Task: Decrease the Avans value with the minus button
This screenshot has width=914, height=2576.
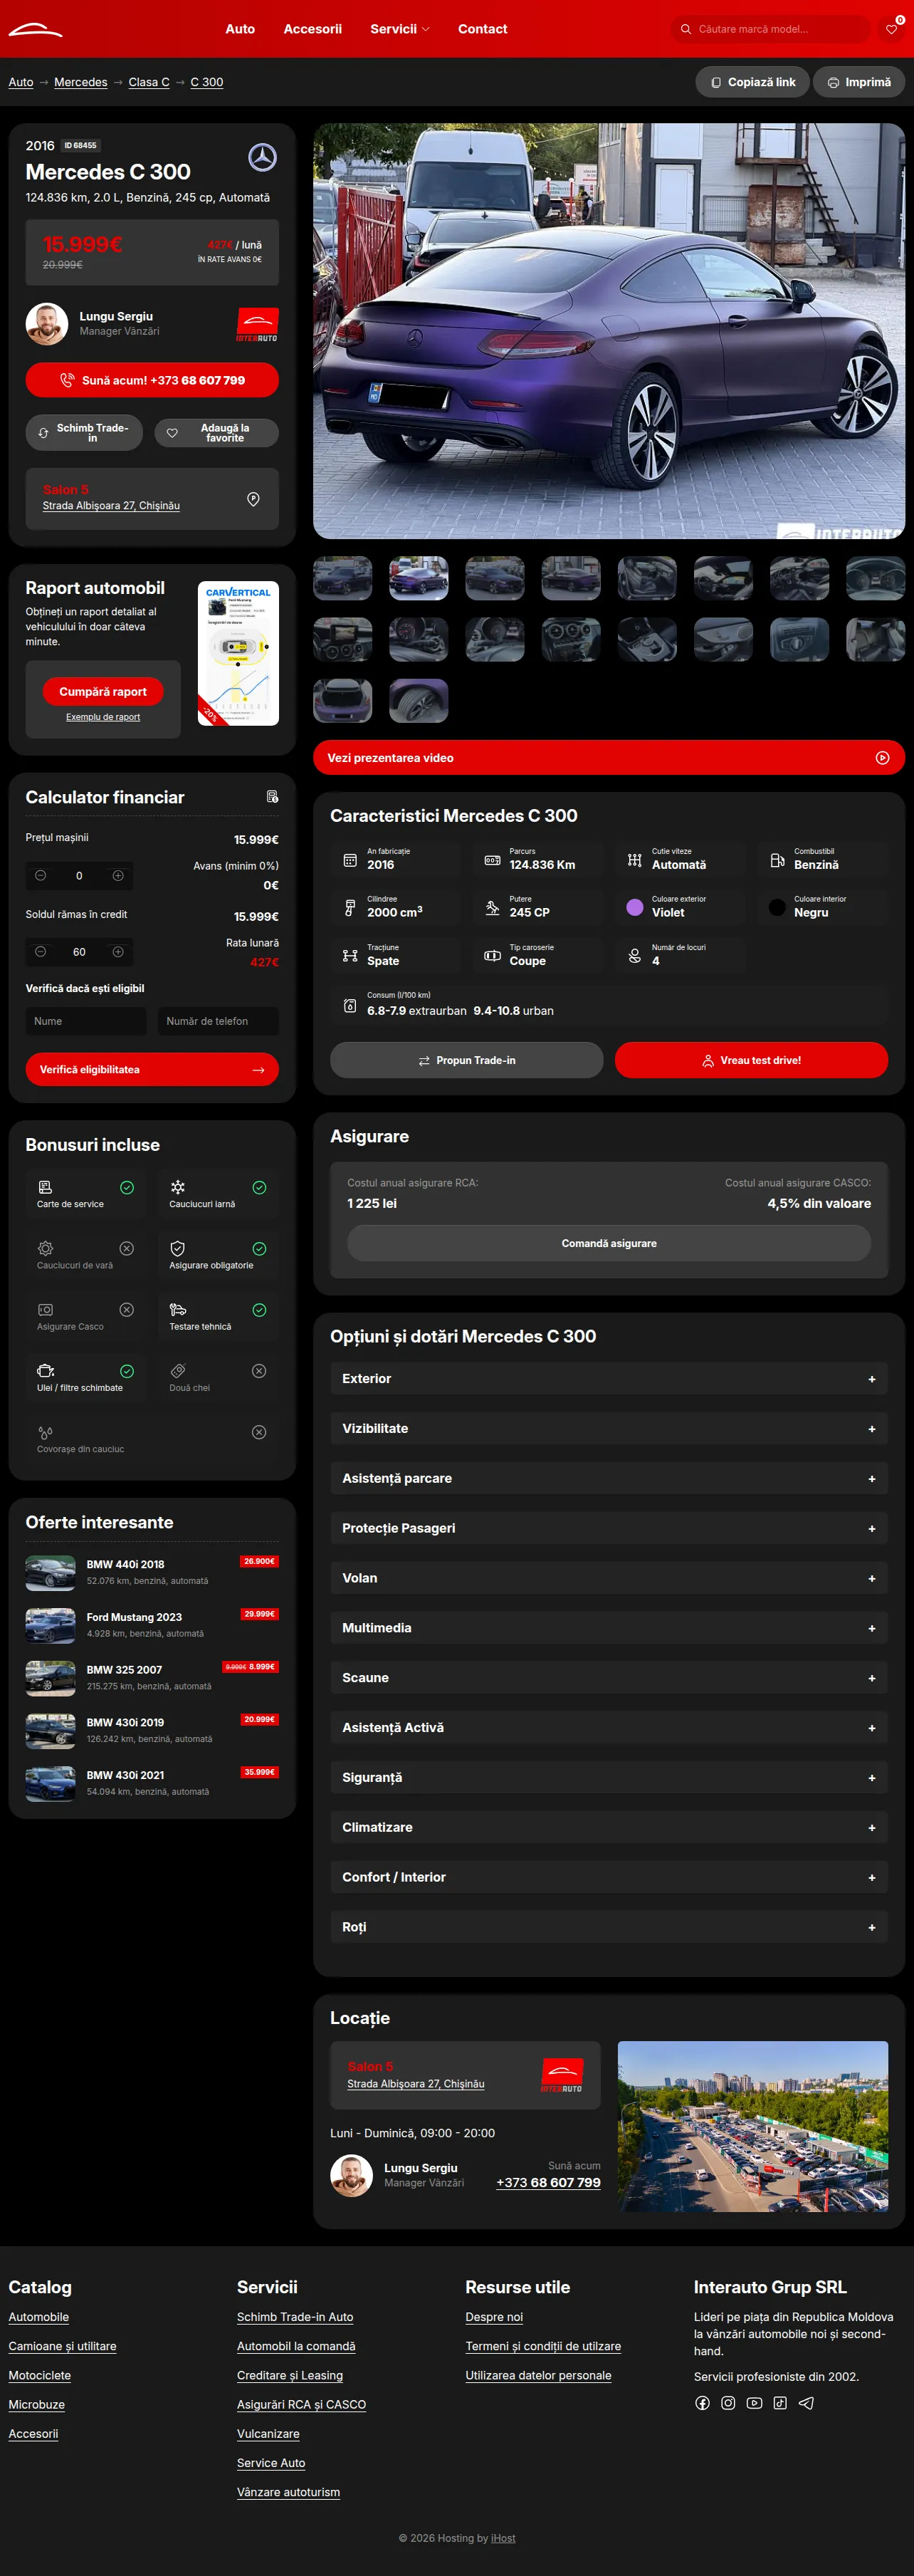Action: pyautogui.click(x=41, y=876)
